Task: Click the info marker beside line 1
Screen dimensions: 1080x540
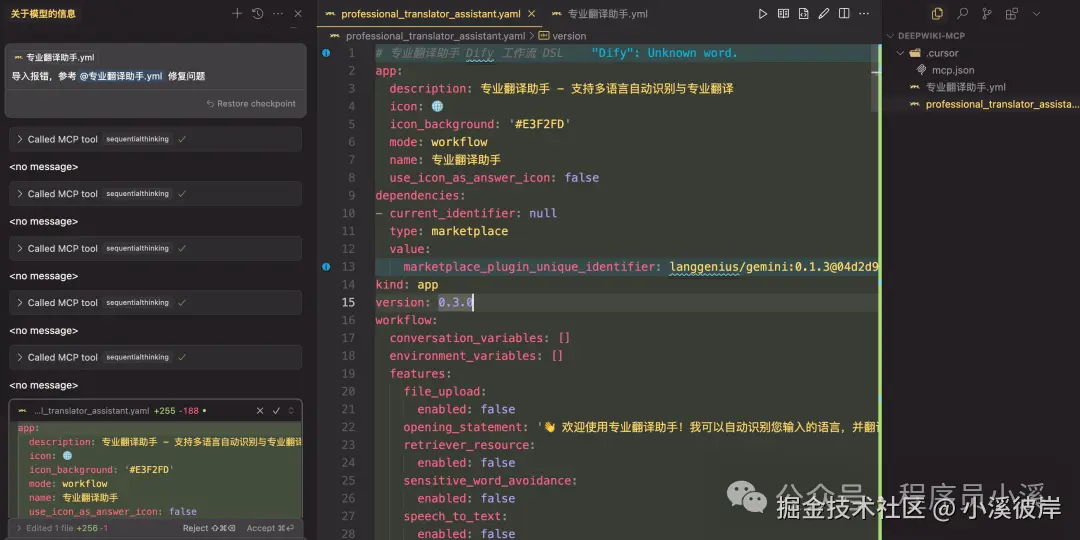Action: click(x=326, y=53)
